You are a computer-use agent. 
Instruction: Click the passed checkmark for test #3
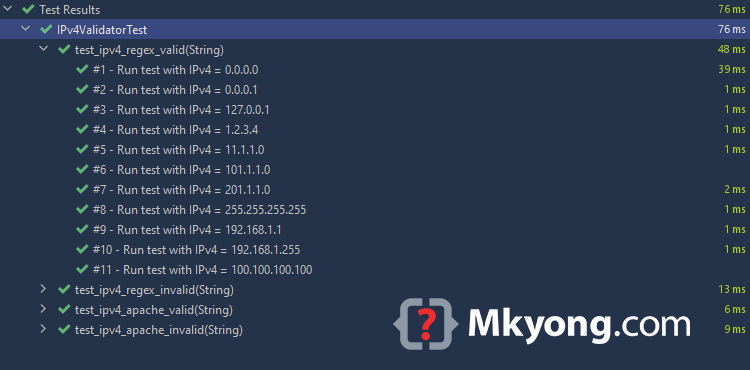coord(82,109)
